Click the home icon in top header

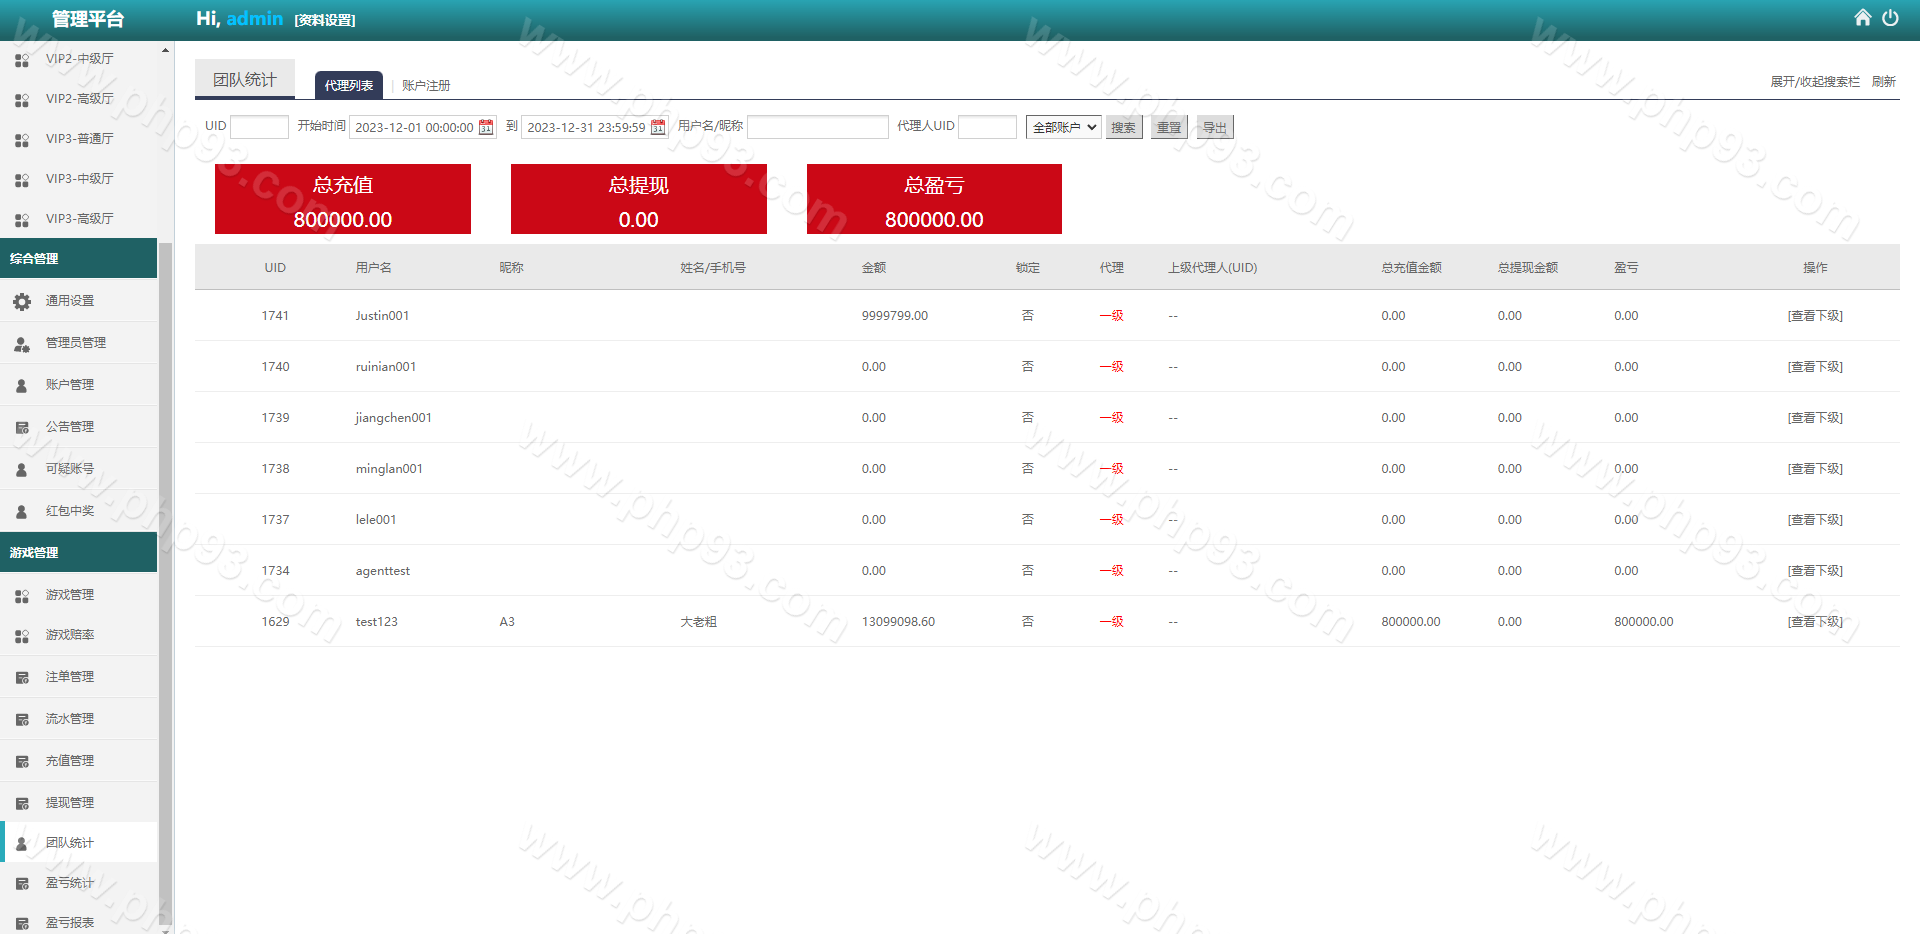pyautogui.click(x=1862, y=18)
